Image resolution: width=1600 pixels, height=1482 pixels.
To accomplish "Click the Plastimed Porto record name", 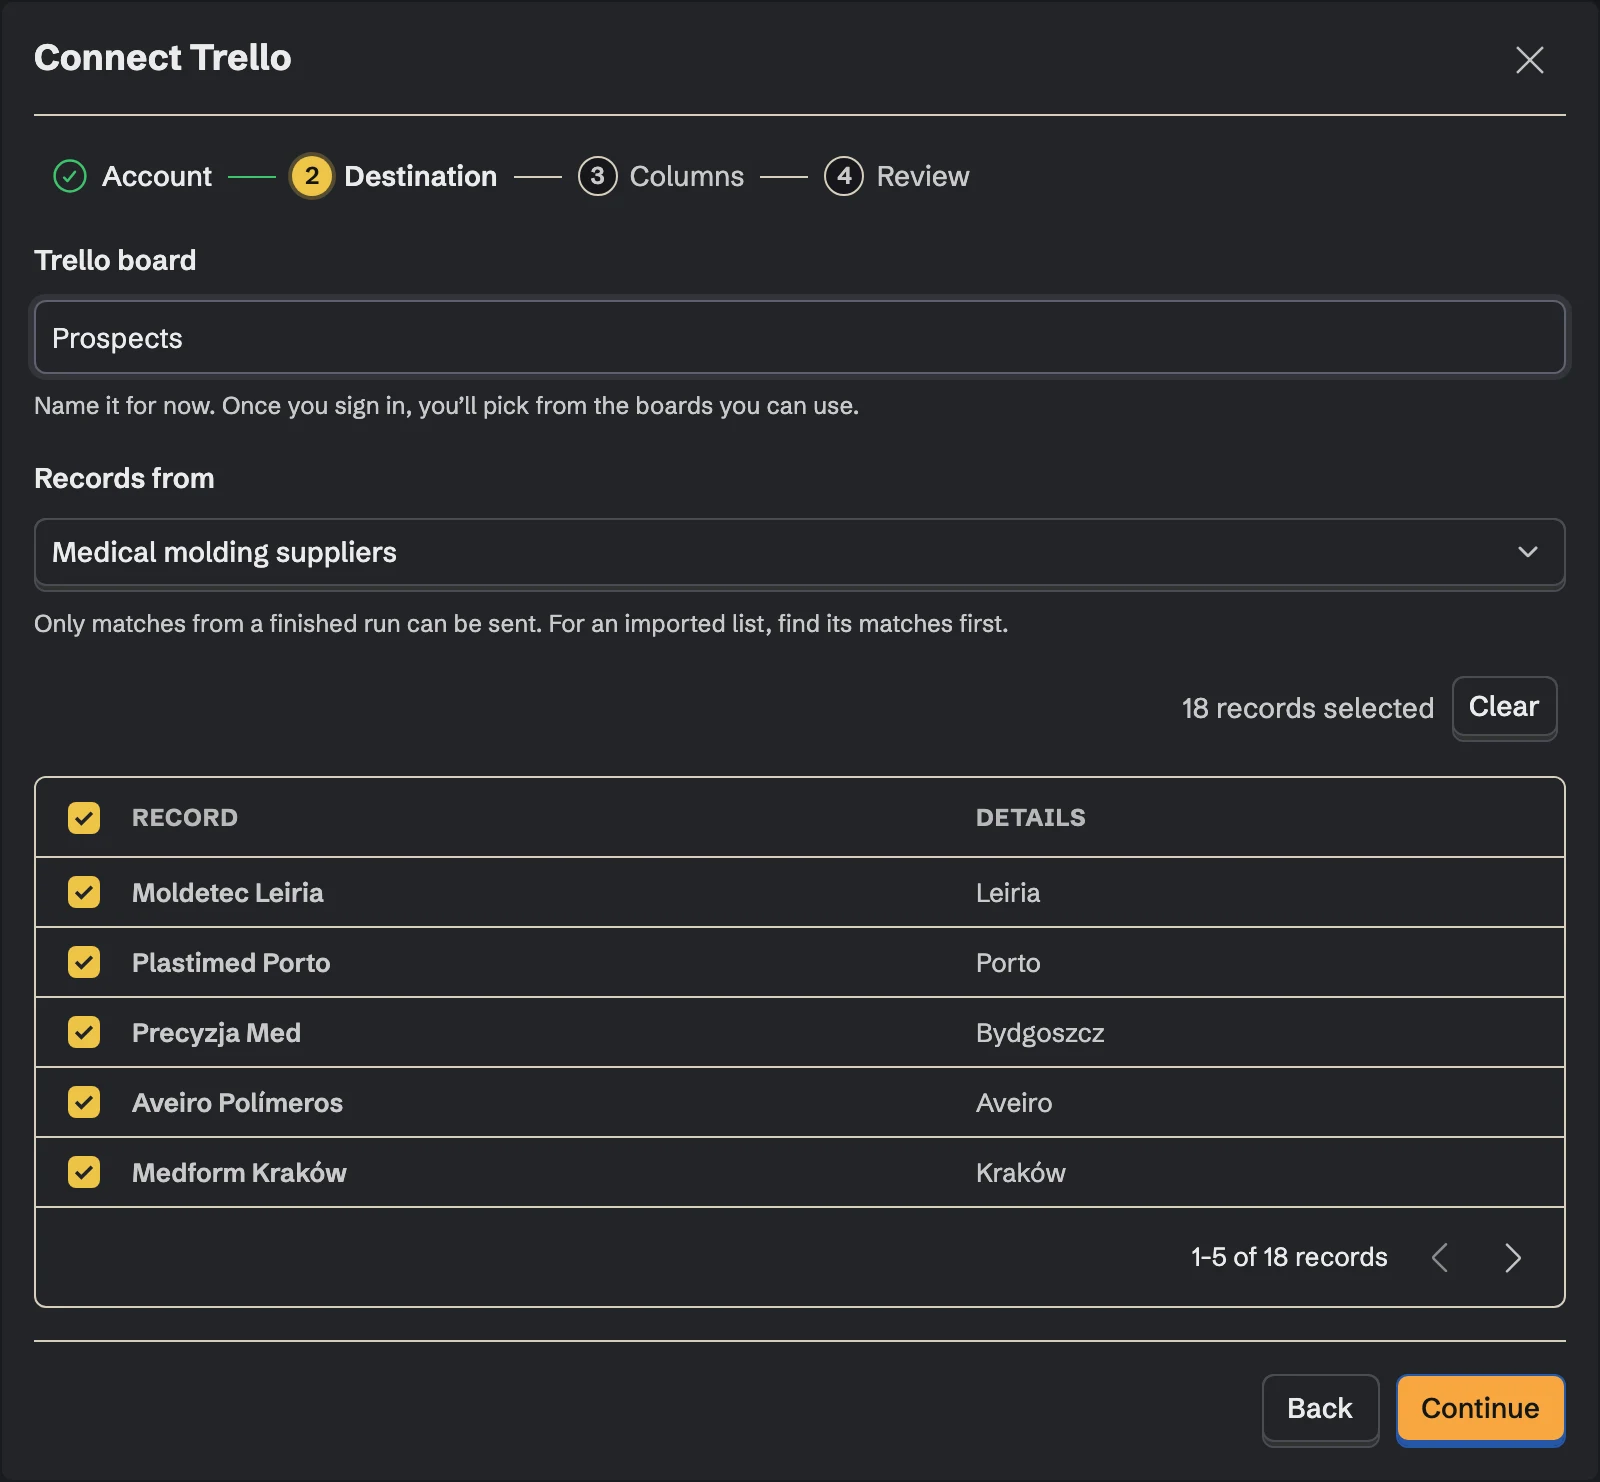I will 231,962.
